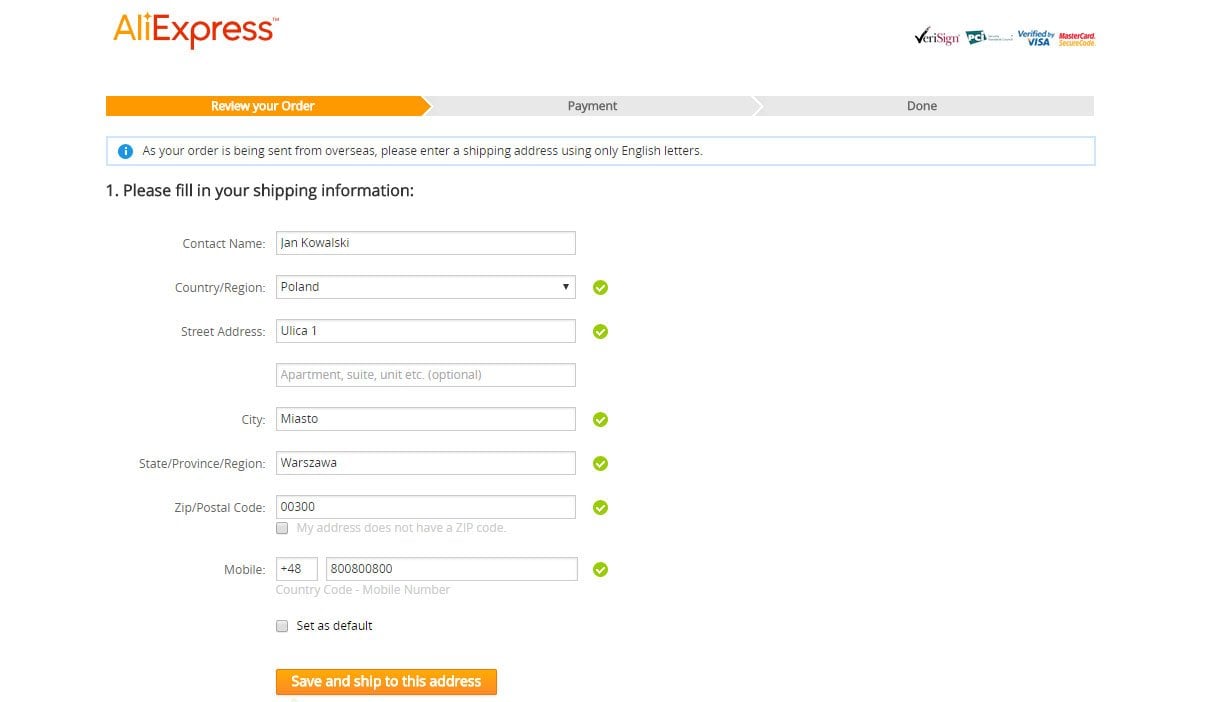Enable 'My address does not have a ZIP code'
Image resolution: width=1207 pixels, height=702 pixels.
(282, 528)
